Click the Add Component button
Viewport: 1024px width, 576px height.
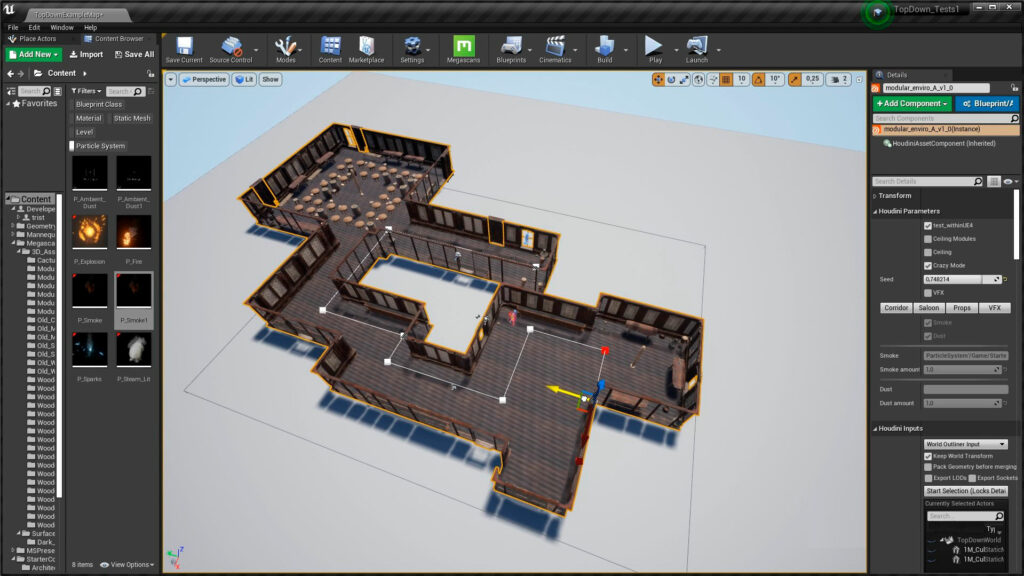pyautogui.click(x=912, y=104)
